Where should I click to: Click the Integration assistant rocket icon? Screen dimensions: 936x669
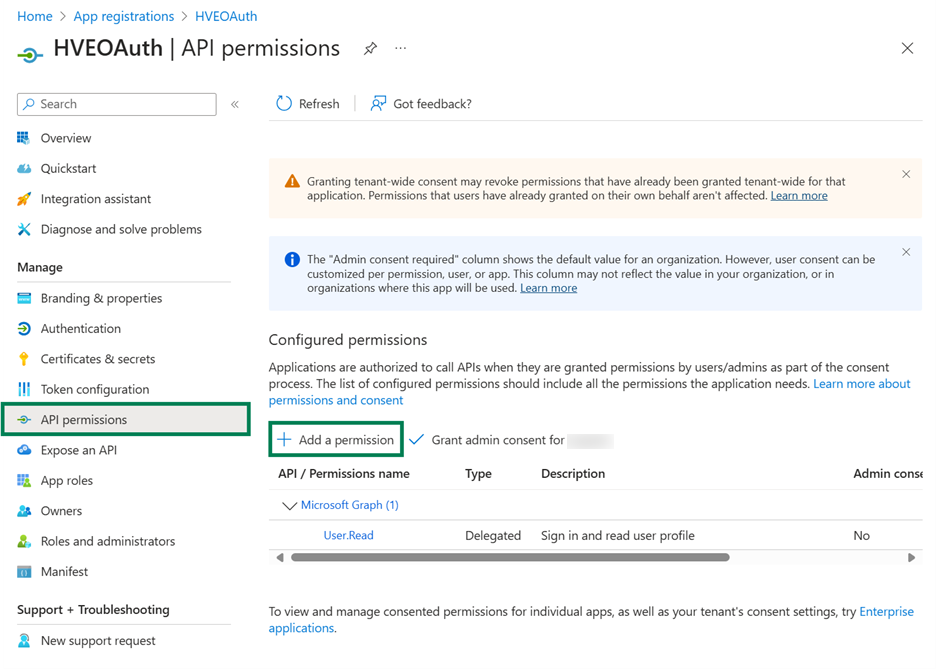click(x=24, y=199)
